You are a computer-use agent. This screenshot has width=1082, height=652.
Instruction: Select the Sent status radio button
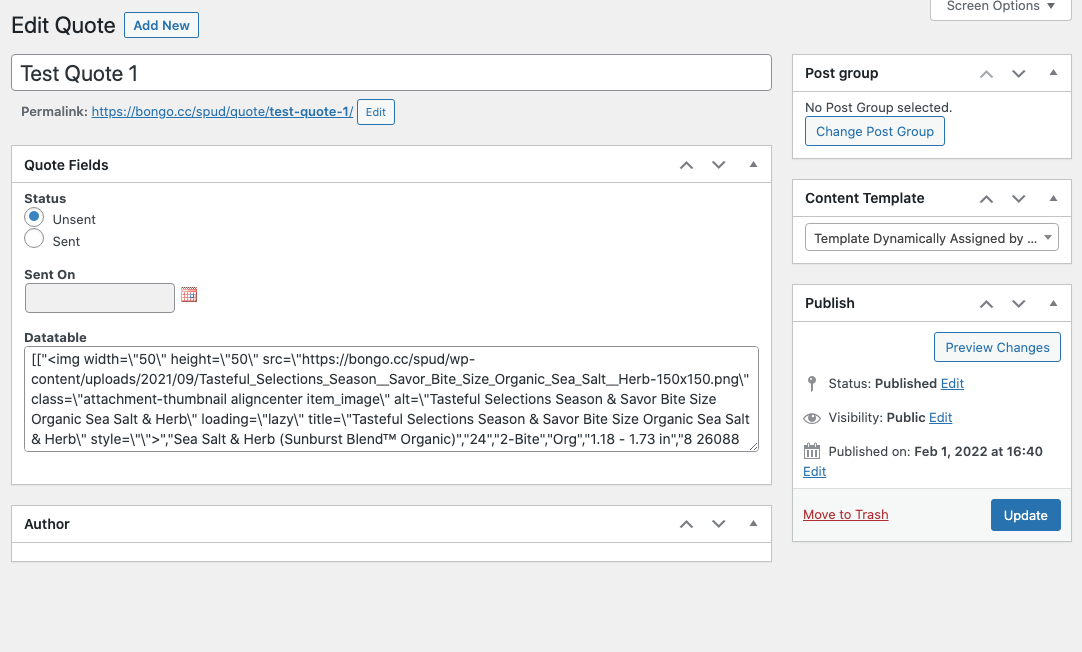tap(34, 239)
